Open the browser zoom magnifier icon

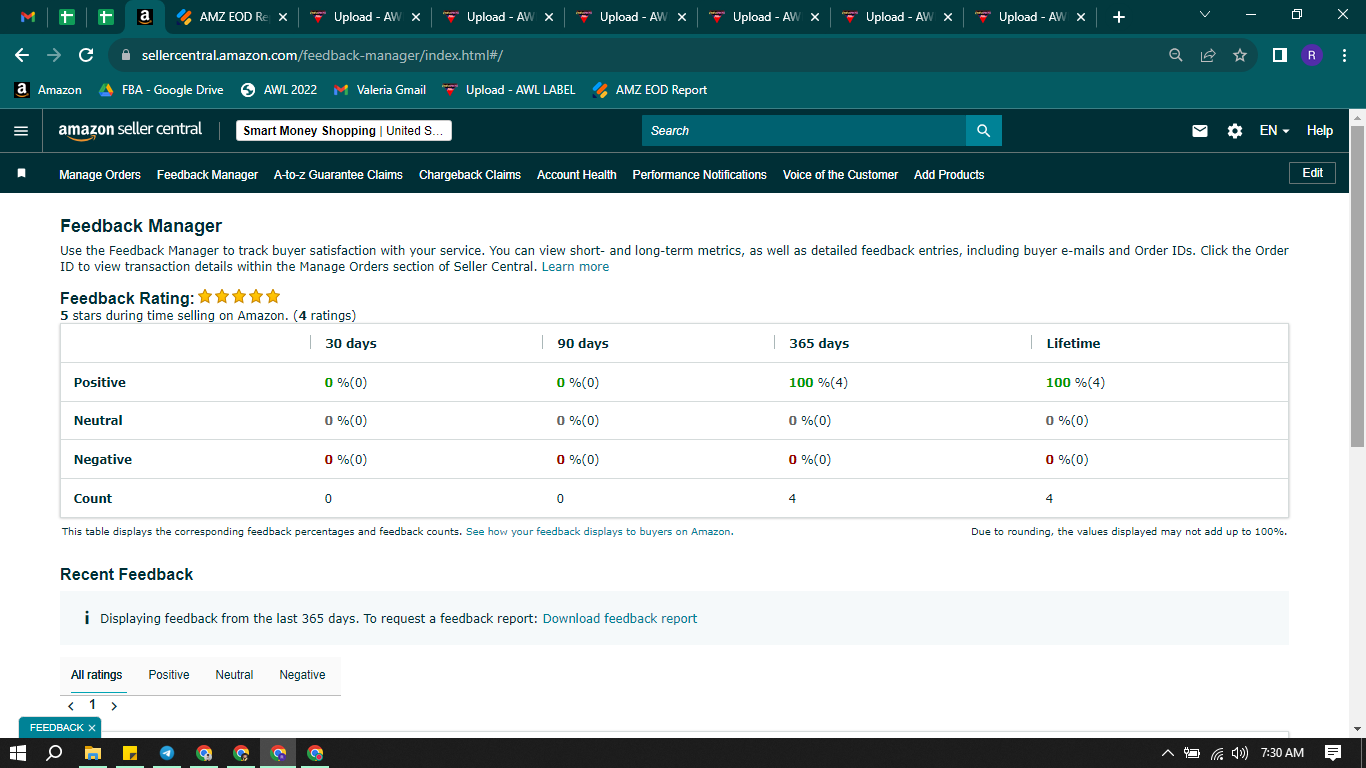[1176, 55]
